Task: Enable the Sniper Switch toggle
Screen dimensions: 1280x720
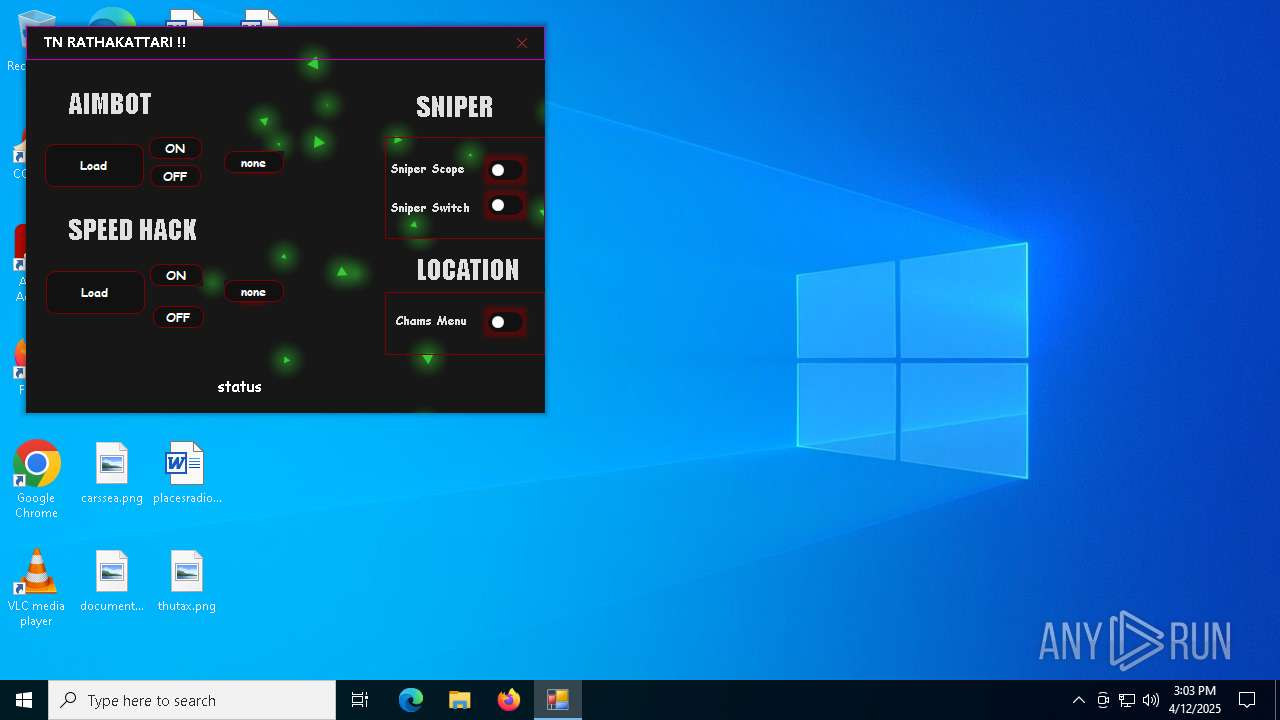Action: point(505,205)
